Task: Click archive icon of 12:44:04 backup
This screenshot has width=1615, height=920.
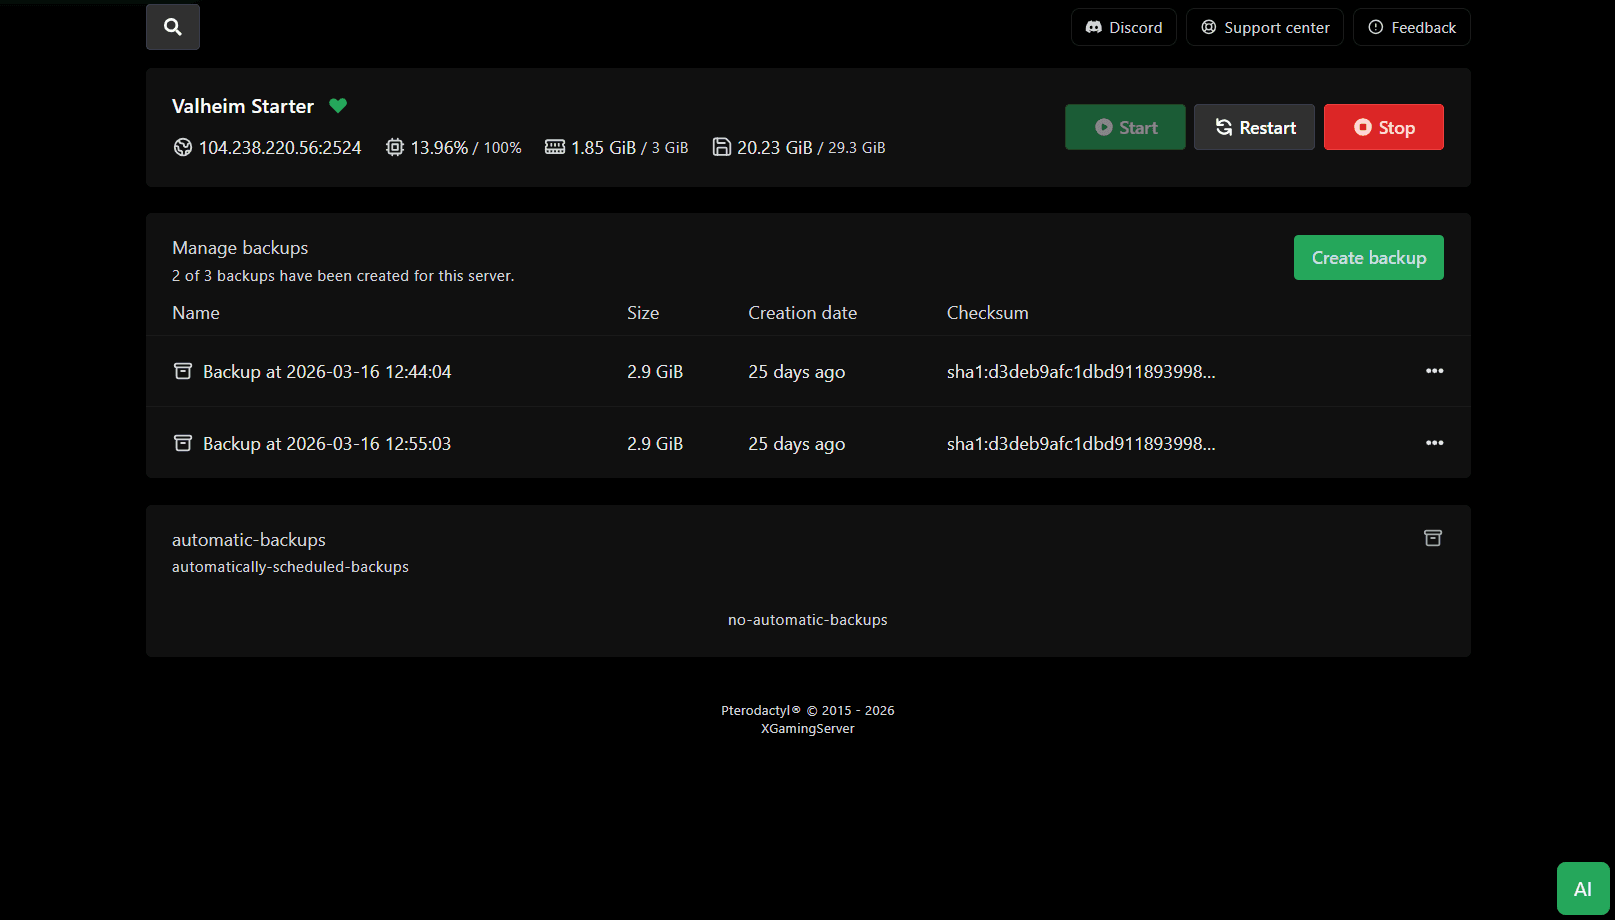Action: click(x=183, y=371)
